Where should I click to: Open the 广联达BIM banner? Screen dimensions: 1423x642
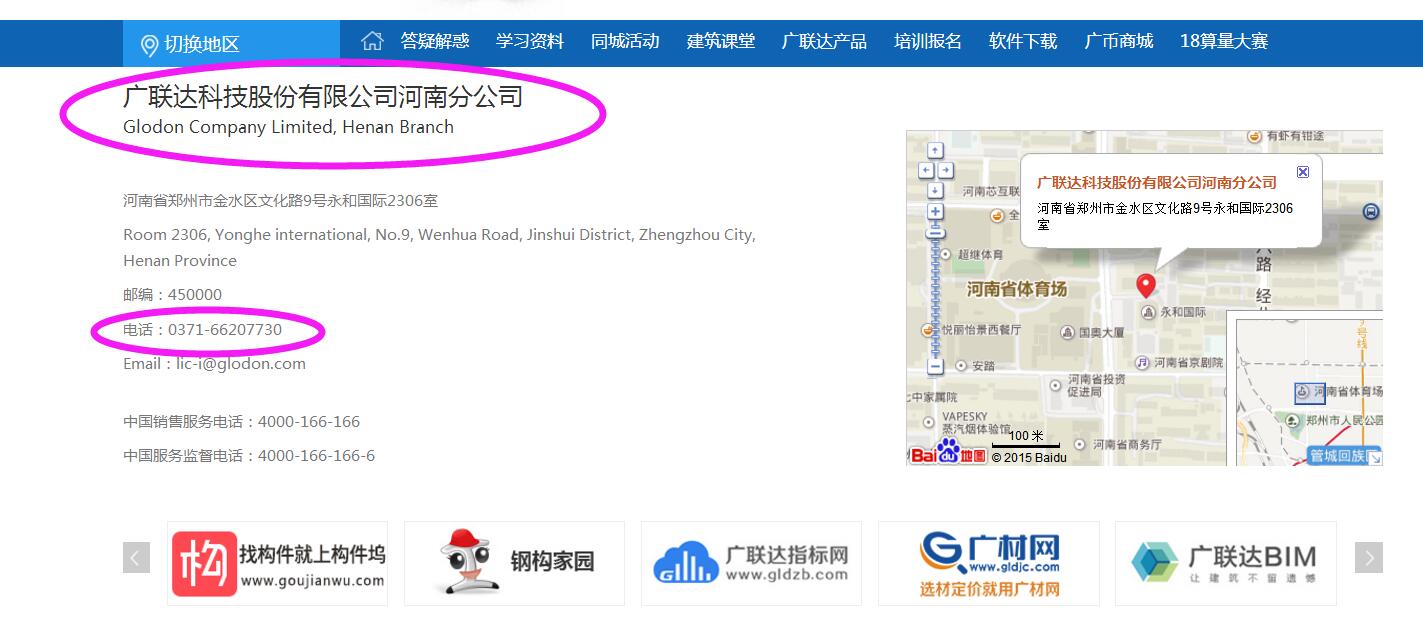pyautogui.click(x=1225, y=563)
